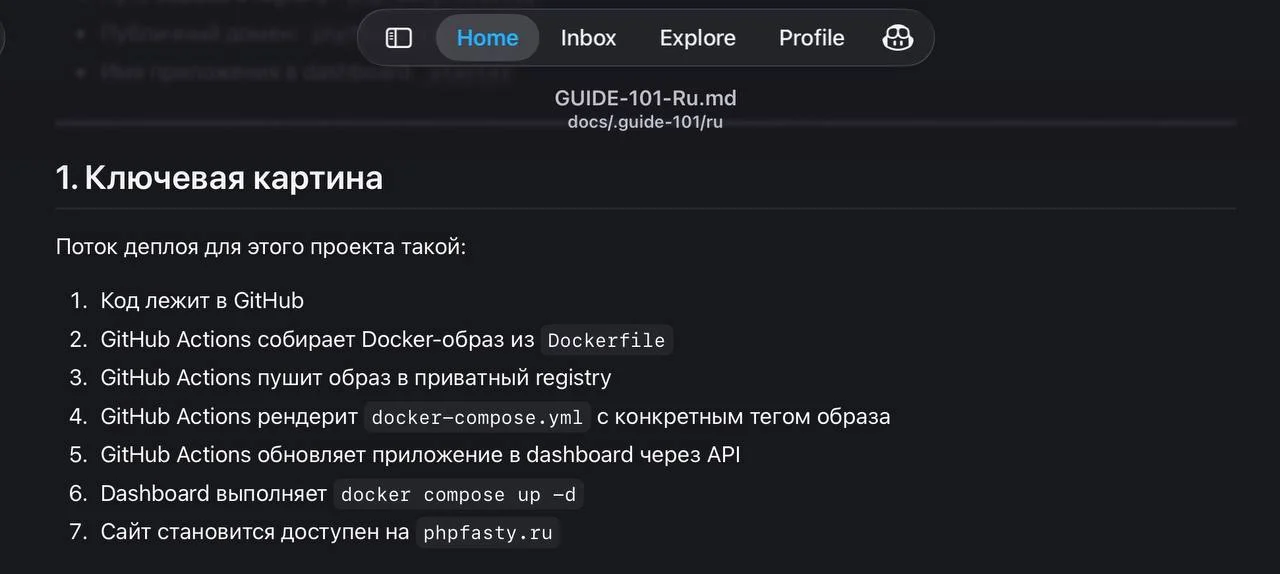1280x574 pixels.
Task: Click the docker-compose.yml code snippet
Action: click(477, 417)
